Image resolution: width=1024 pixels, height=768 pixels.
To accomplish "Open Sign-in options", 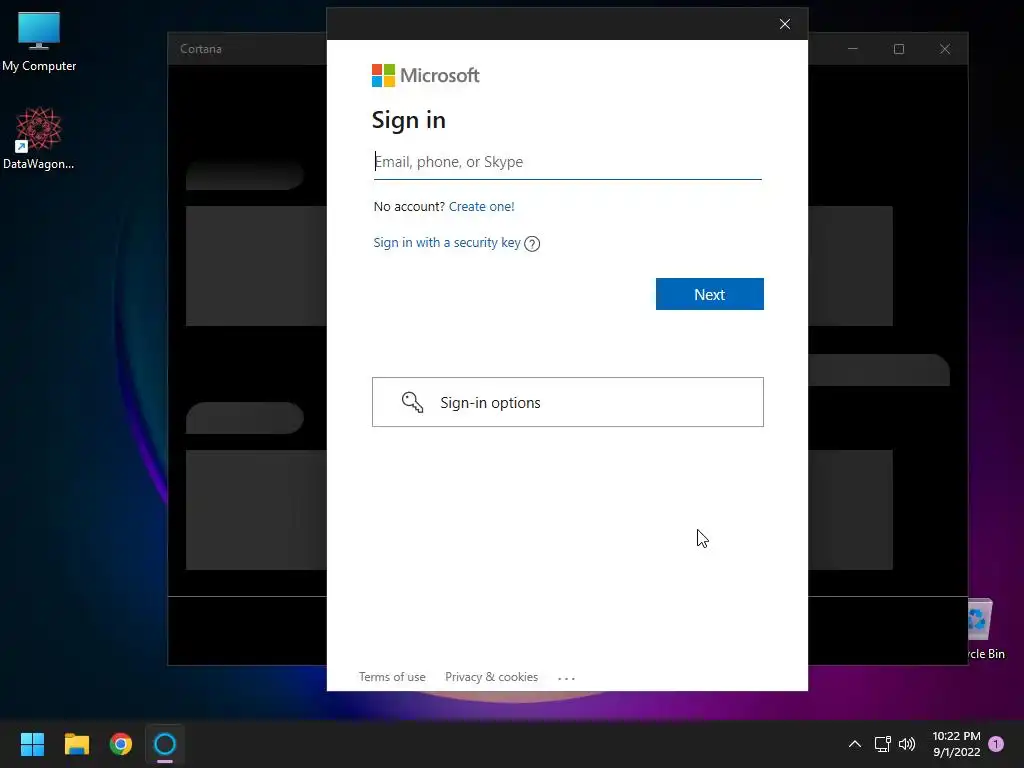I will tap(568, 402).
